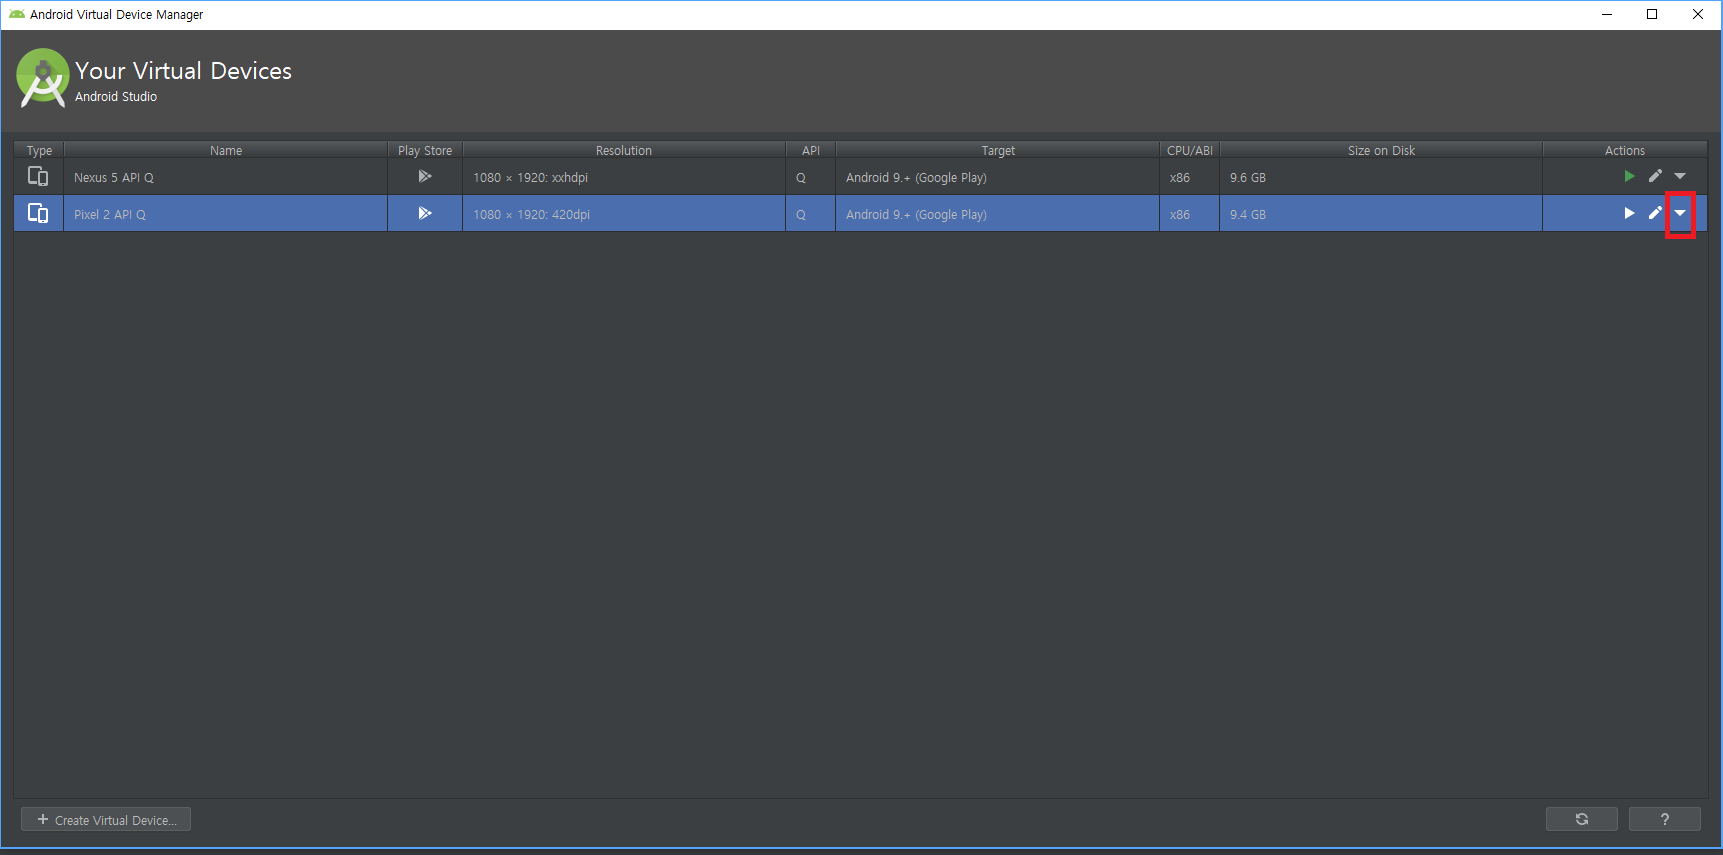Click Play Store icon in Pixel 2 row
The image size is (1723, 855).
(425, 213)
